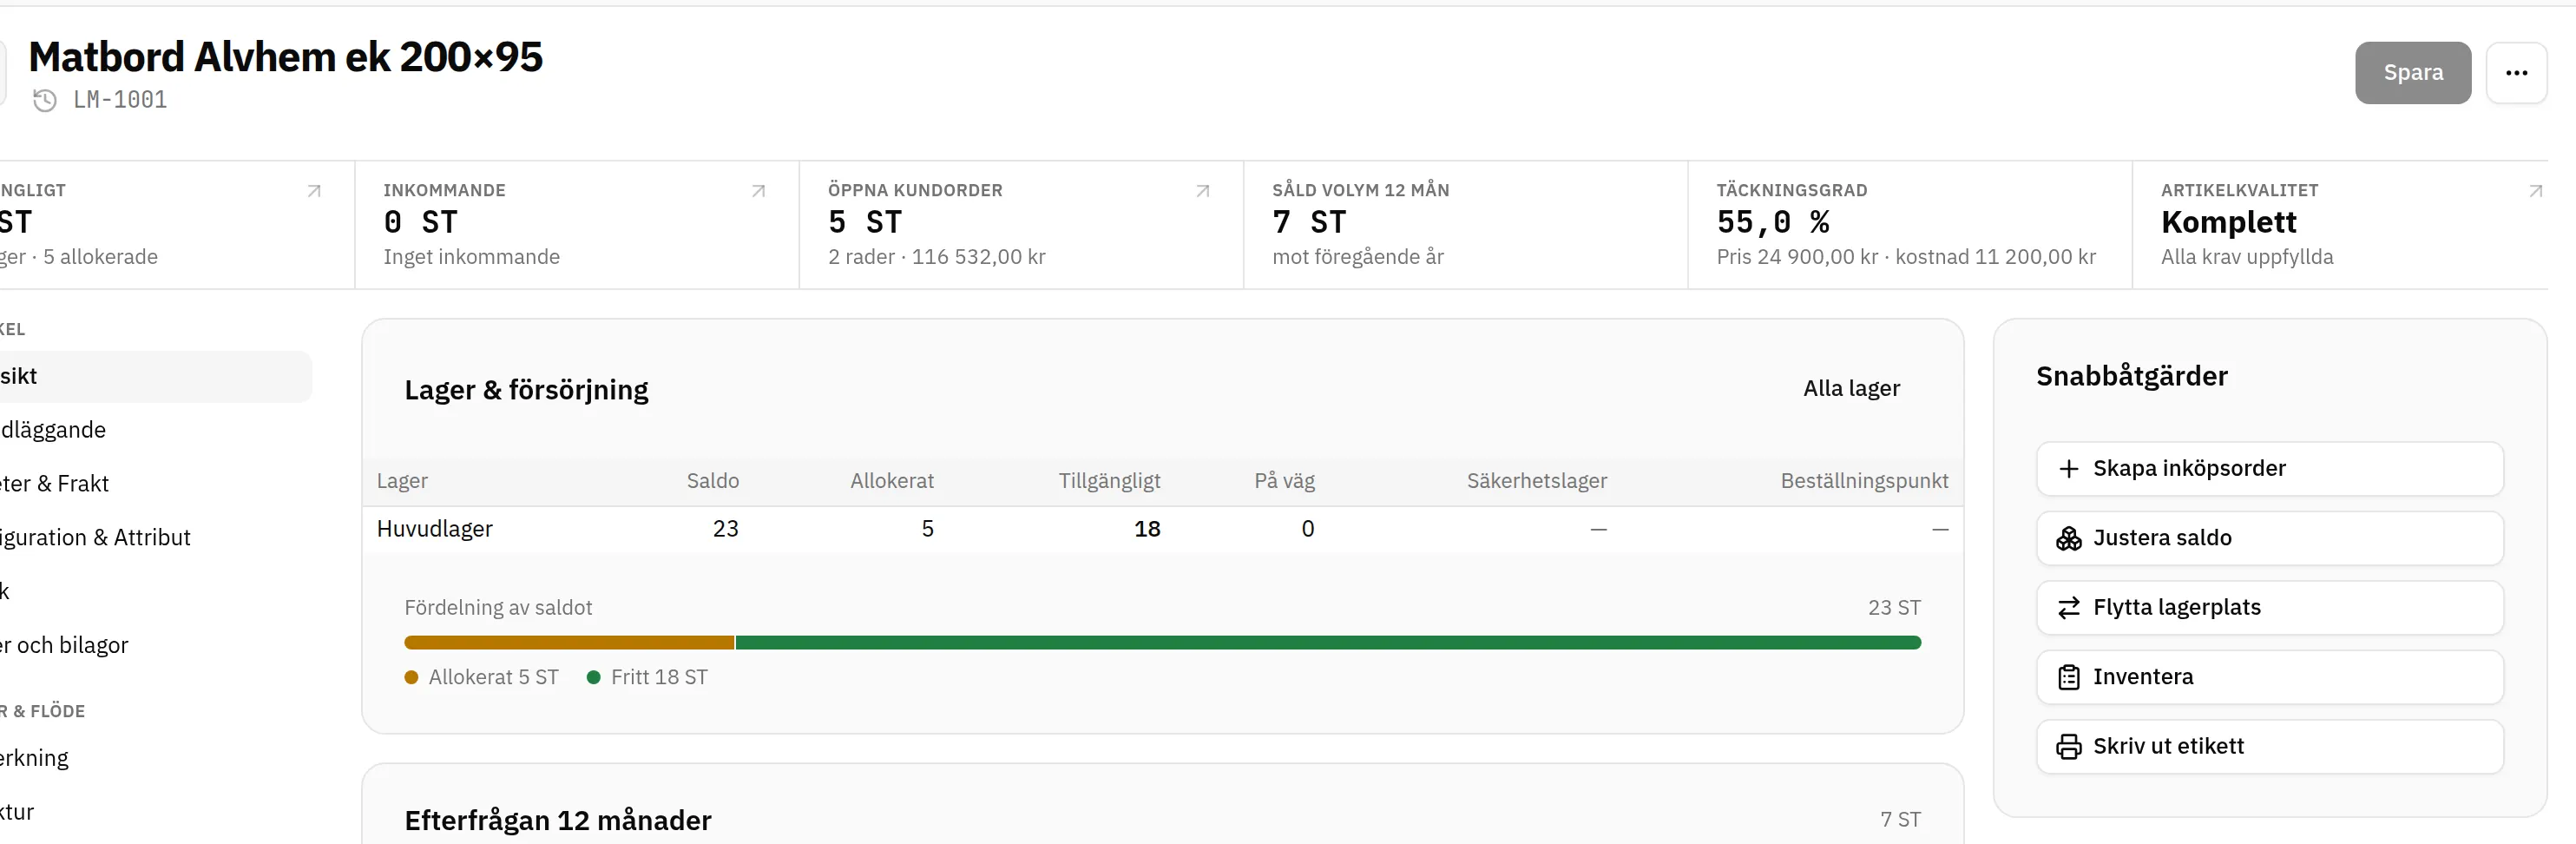The height and width of the screenshot is (844, 2576).
Task: Click the orange Allokerat segment of the bar
Action: pos(569,643)
